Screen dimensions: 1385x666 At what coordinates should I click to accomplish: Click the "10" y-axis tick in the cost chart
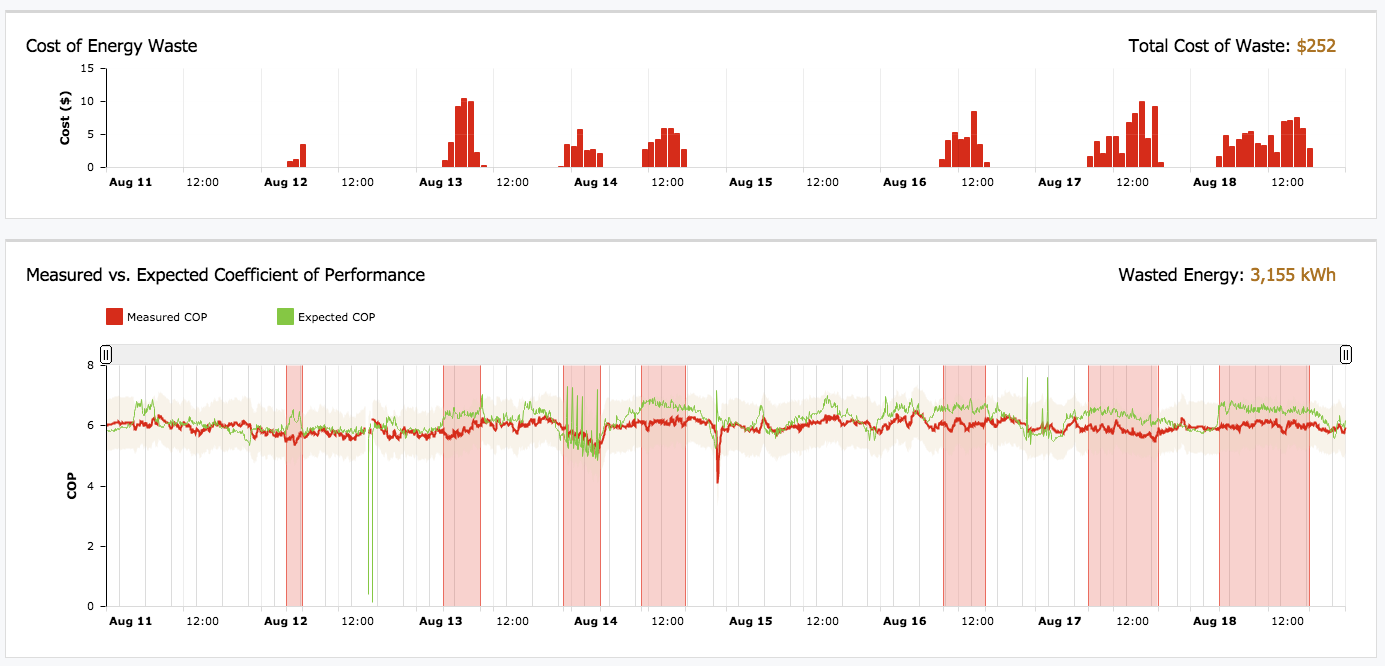click(x=88, y=101)
